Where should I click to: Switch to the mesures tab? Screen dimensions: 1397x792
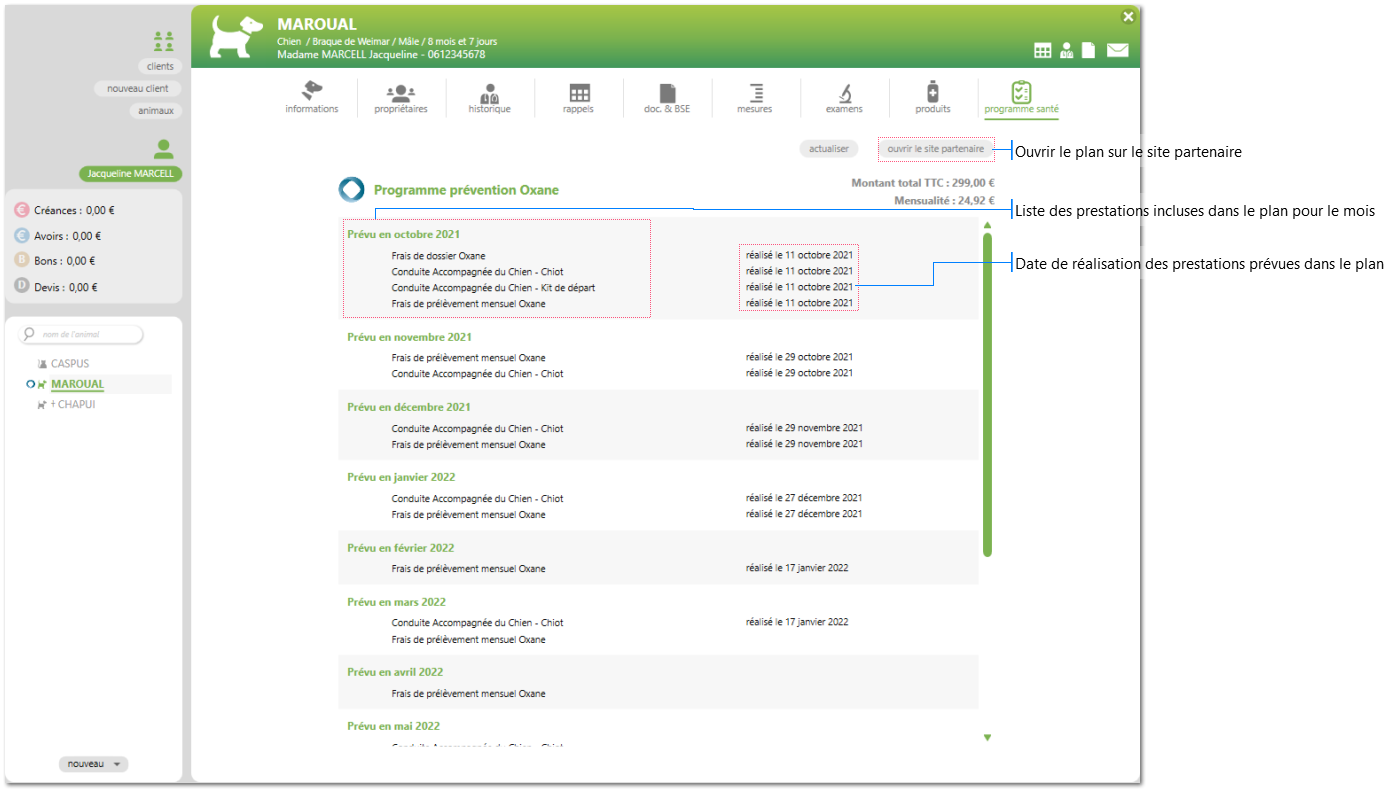(x=755, y=98)
